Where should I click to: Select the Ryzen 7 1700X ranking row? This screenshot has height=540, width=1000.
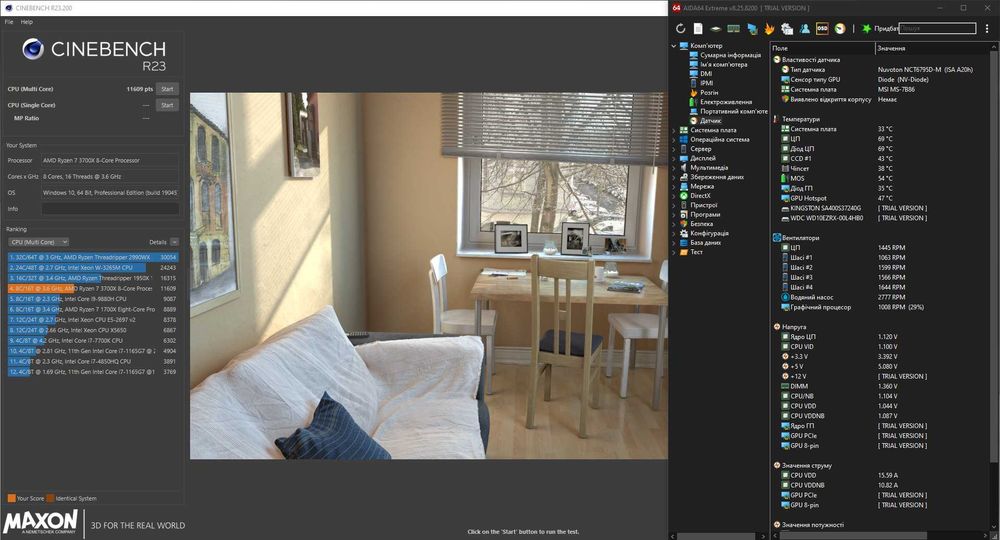click(x=93, y=309)
